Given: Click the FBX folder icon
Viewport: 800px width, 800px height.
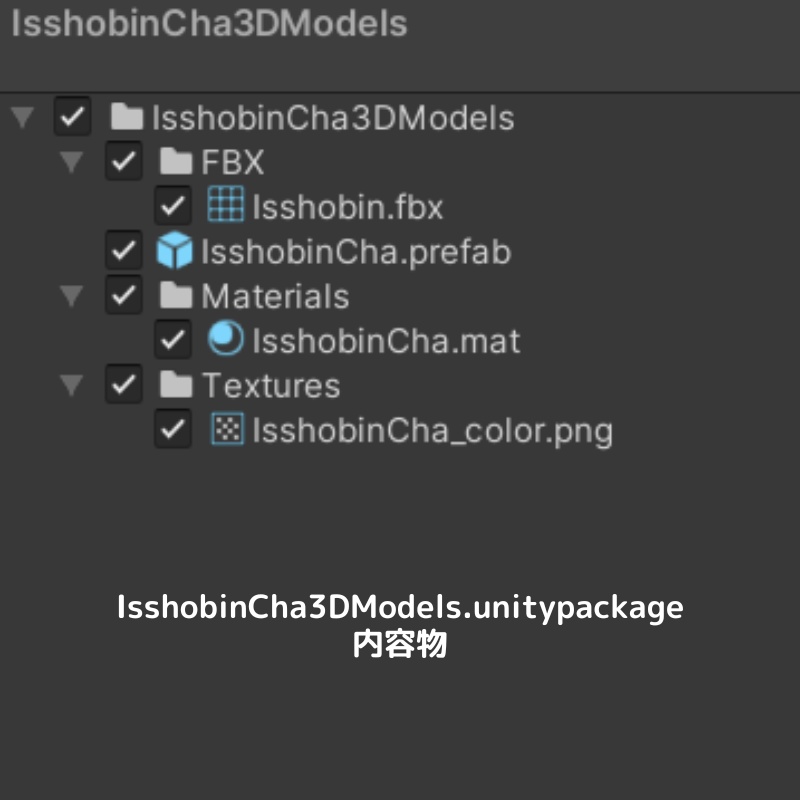Looking at the screenshot, I should click(x=176, y=162).
